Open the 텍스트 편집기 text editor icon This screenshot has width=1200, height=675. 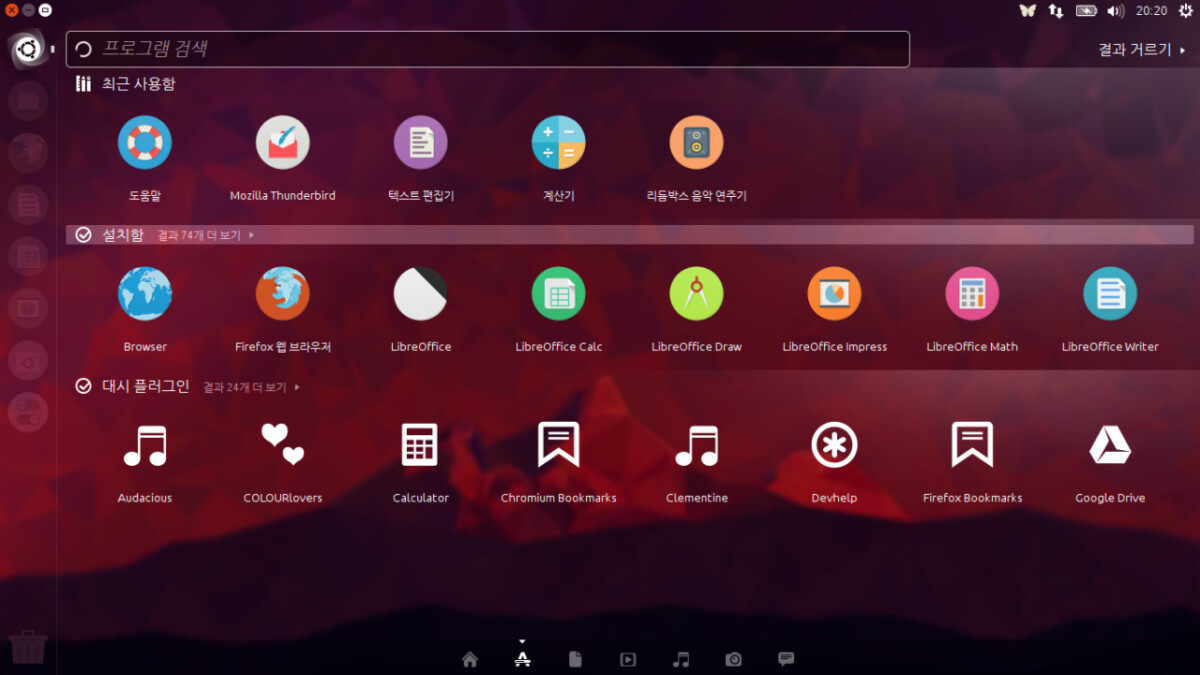[421, 143]
